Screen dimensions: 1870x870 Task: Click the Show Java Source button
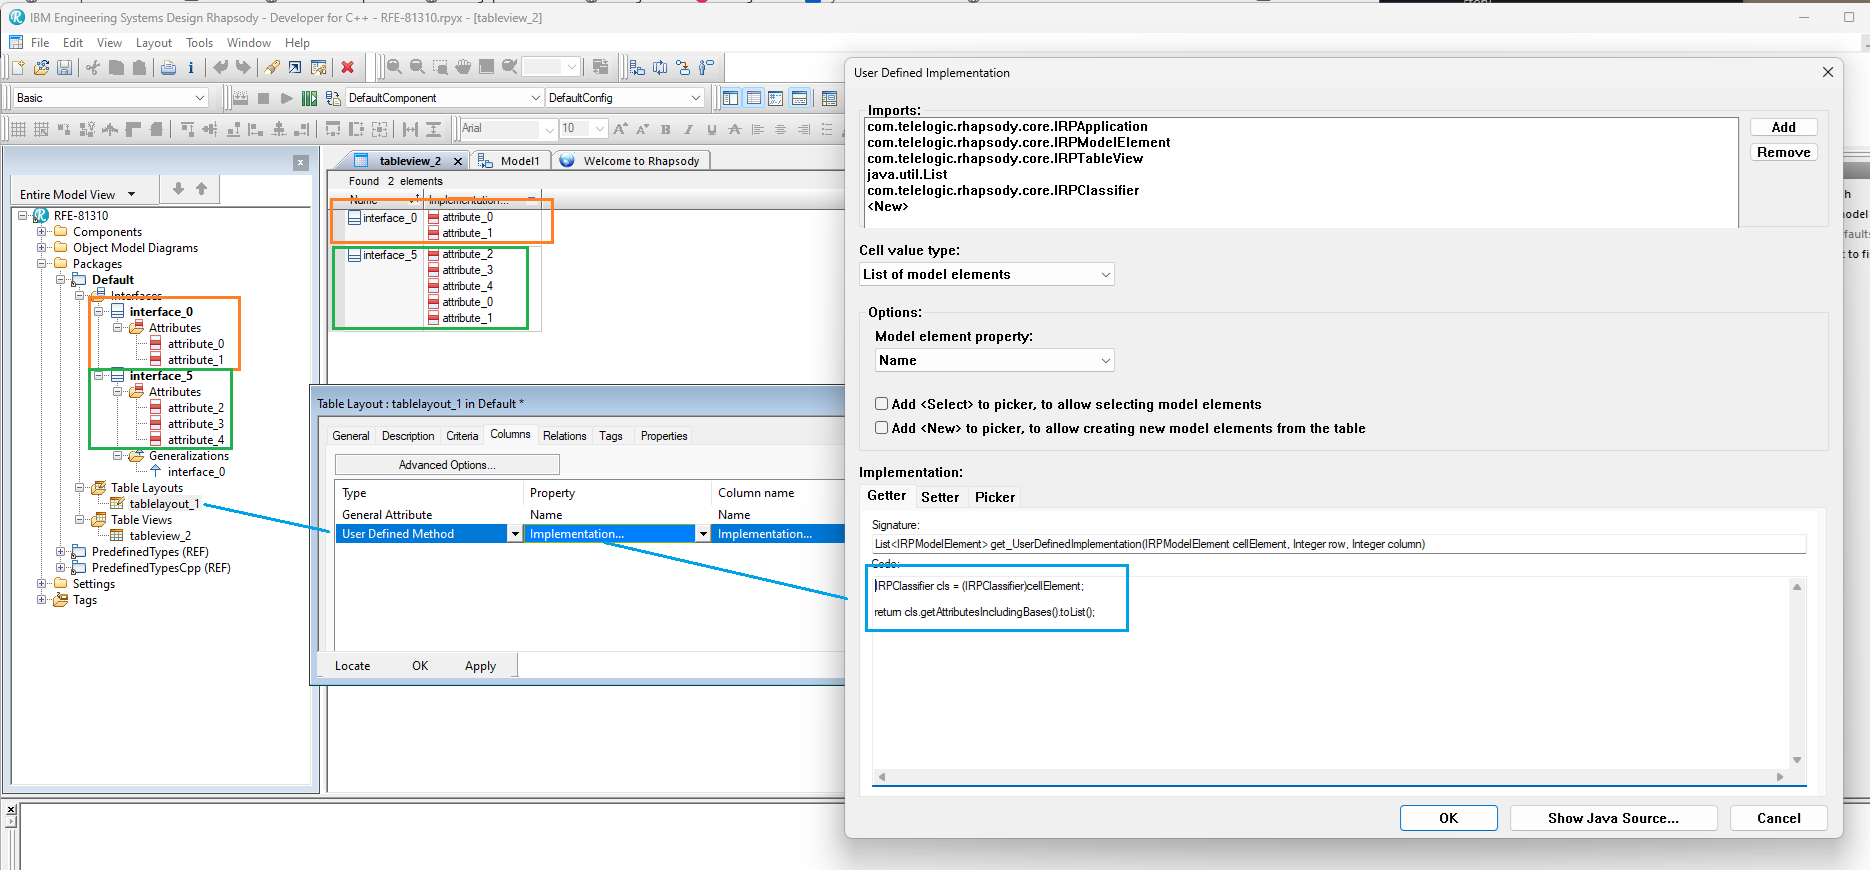[x=1612, y=818]
